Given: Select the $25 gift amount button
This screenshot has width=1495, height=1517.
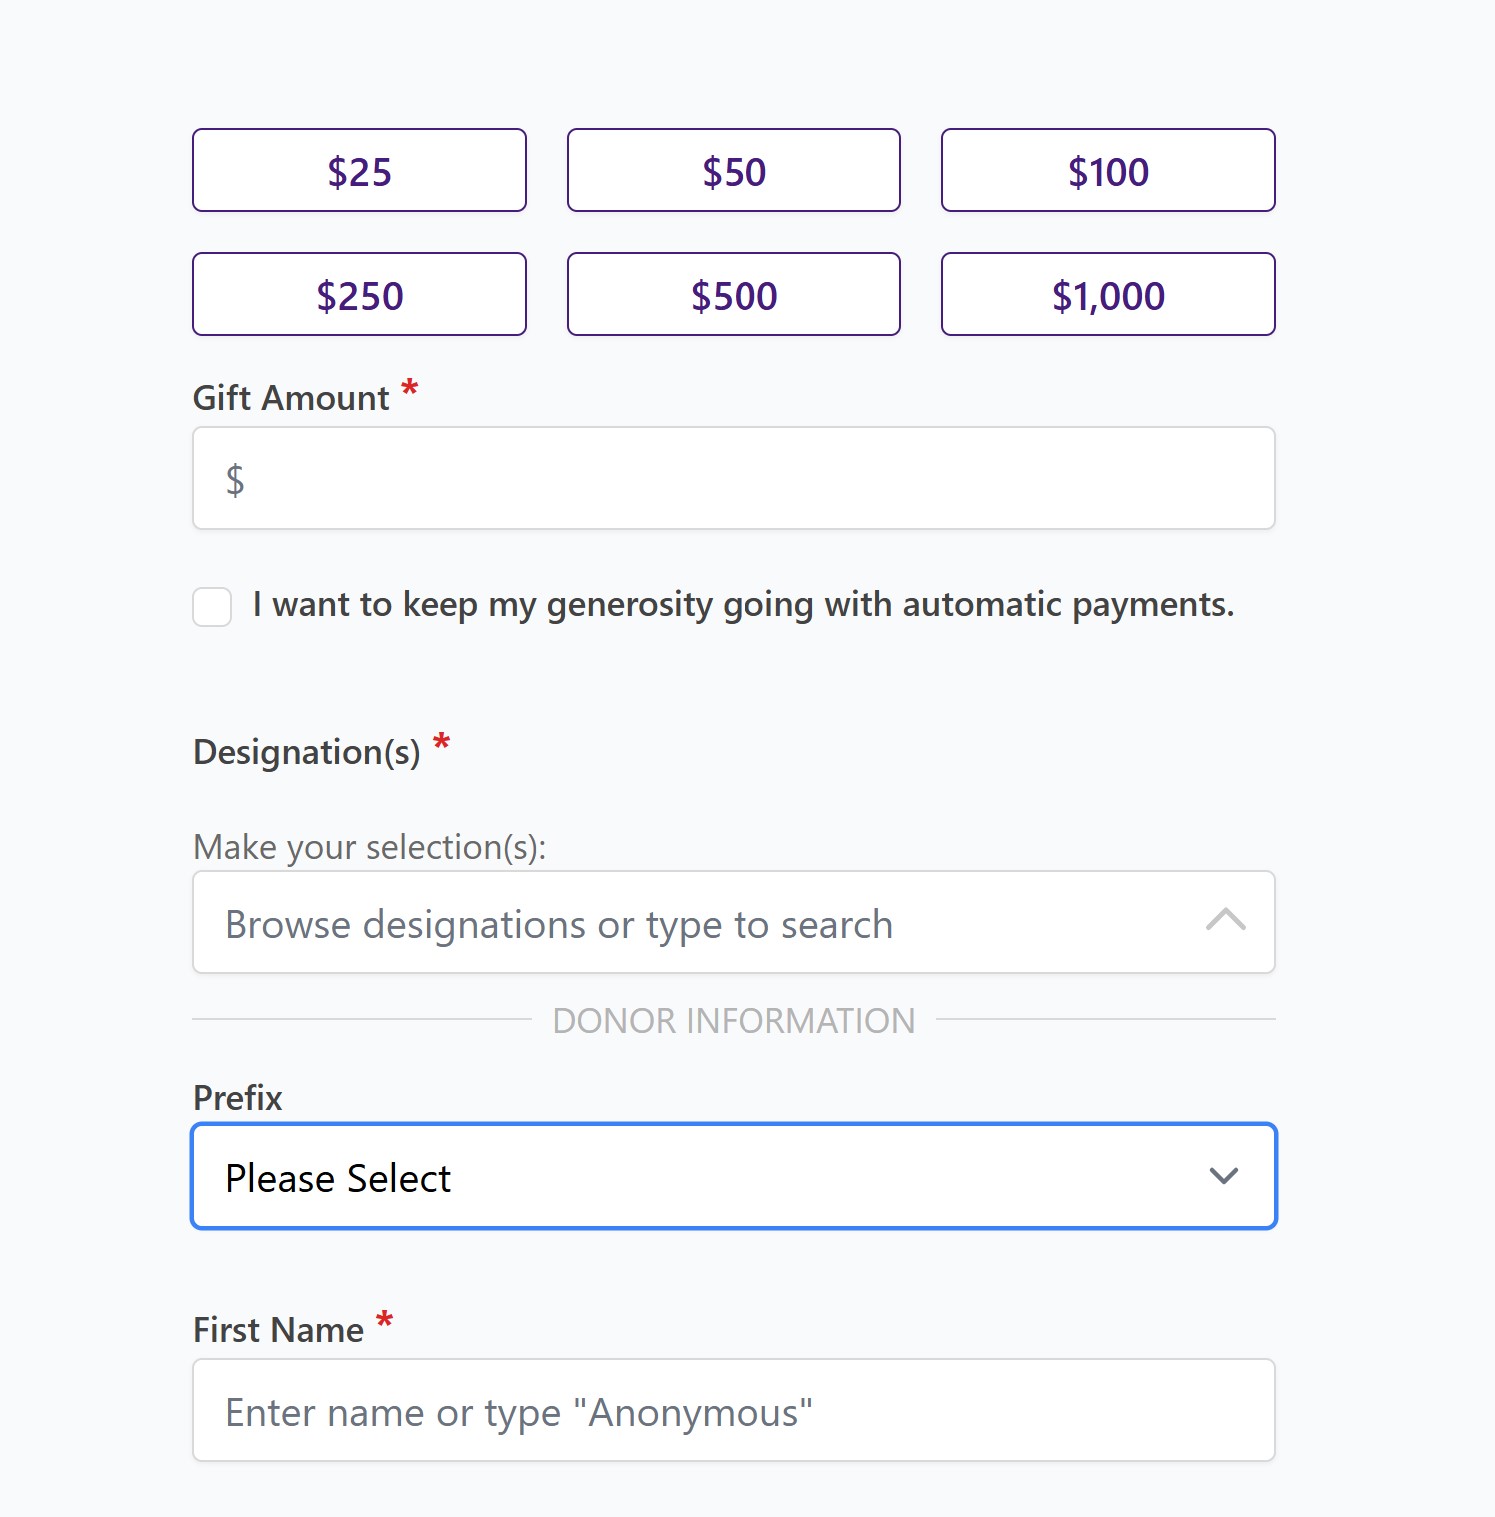Looking at the screenshot, I should 358,170.
